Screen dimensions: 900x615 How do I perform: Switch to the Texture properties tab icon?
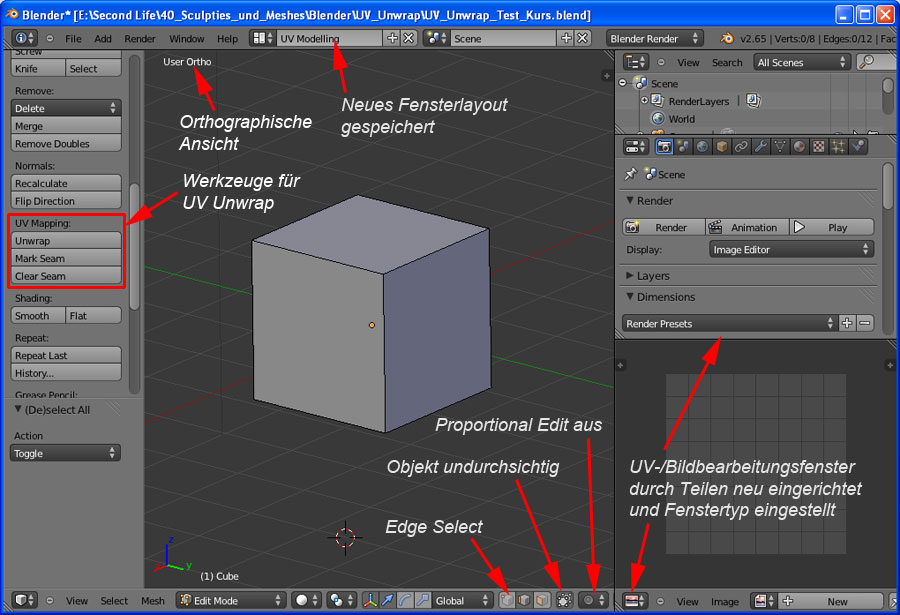[x=818, y=147]
